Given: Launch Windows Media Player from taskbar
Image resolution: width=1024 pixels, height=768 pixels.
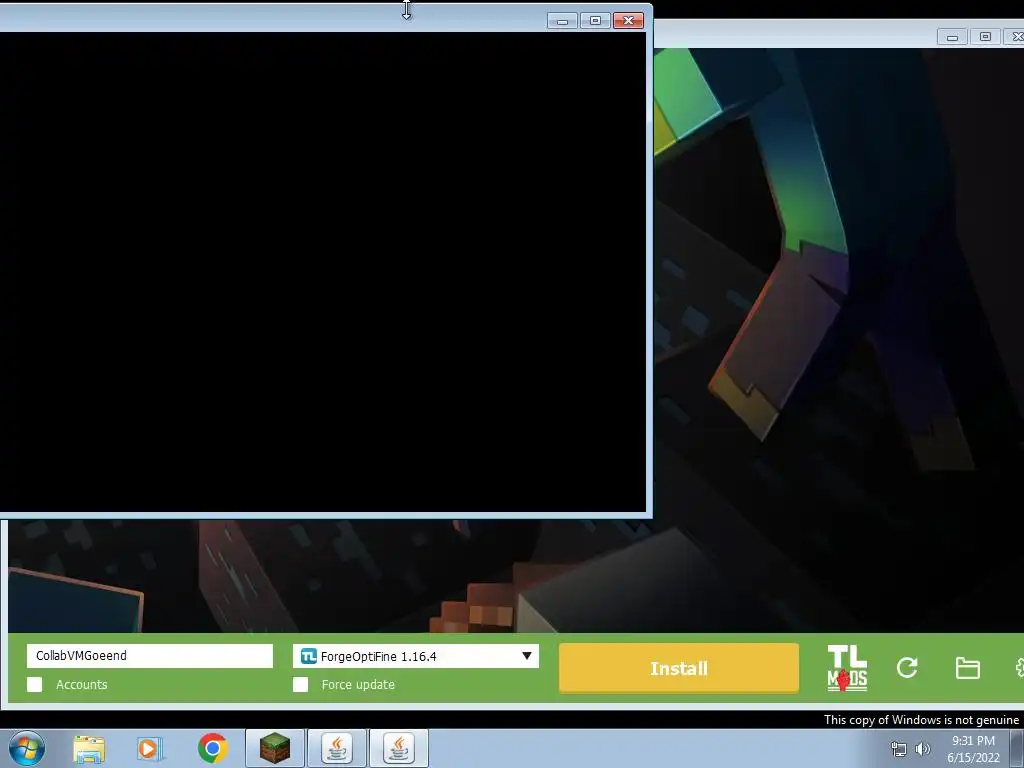Looking at the screenshot, I should (x=150, y=749).
